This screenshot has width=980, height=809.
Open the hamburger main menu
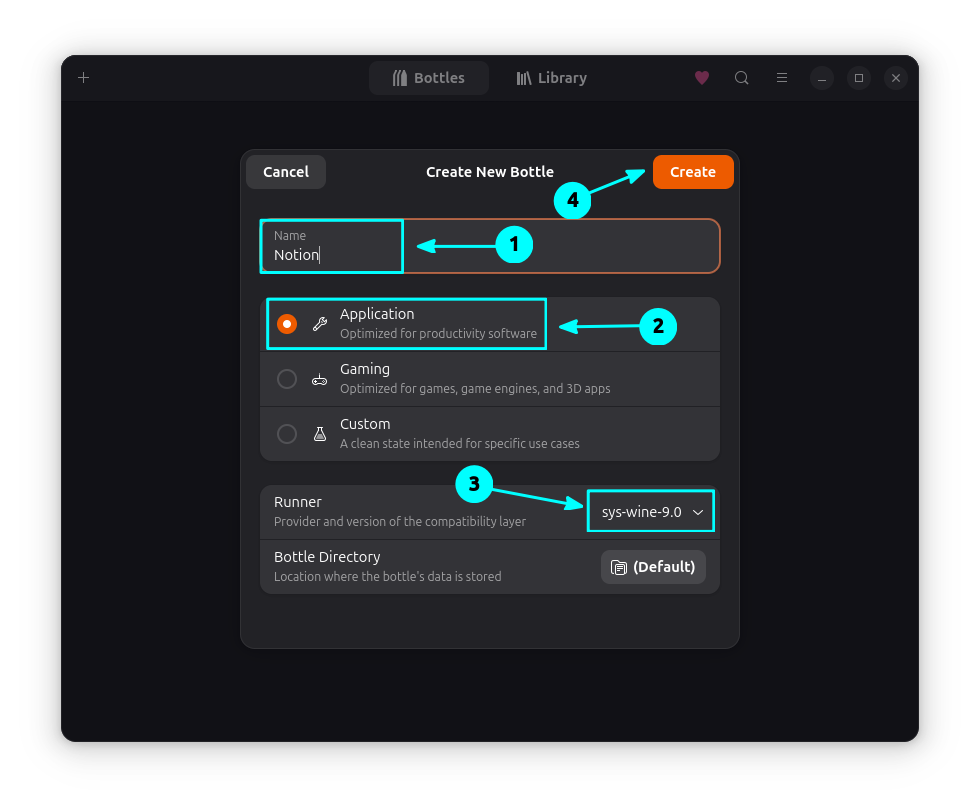click(781, 78)
